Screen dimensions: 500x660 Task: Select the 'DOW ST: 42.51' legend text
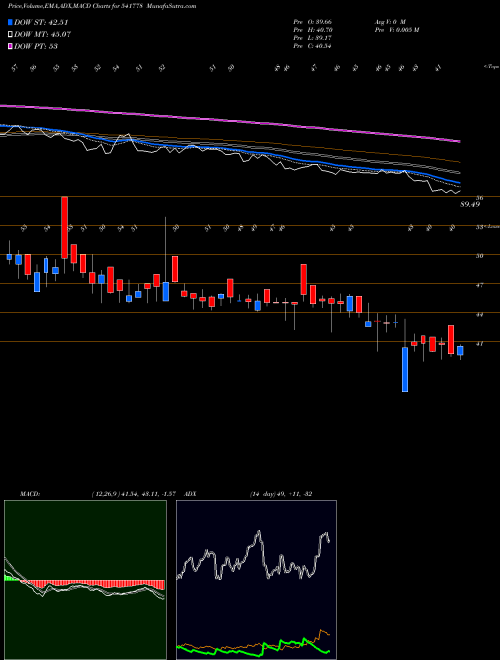[41, 23]
